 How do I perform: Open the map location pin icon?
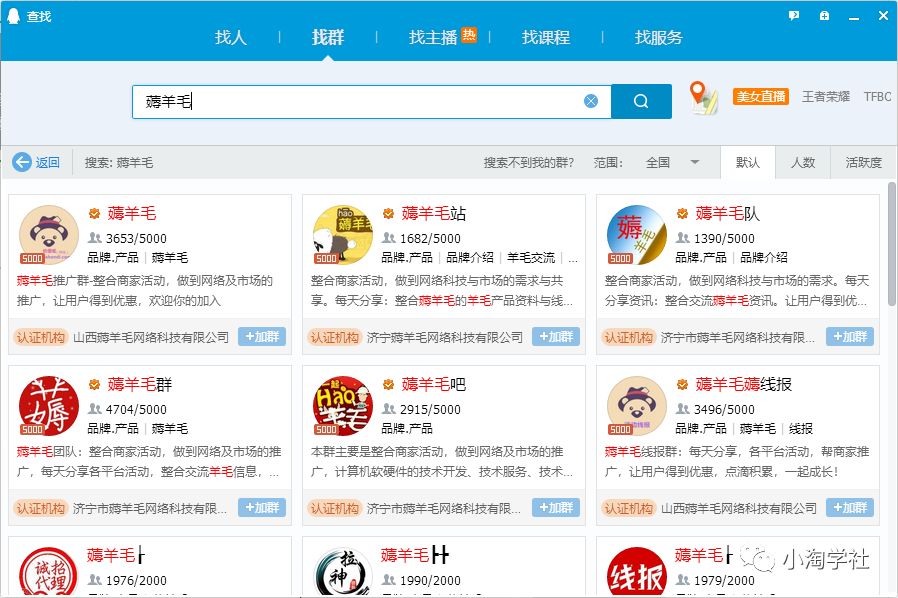(703, 98)
